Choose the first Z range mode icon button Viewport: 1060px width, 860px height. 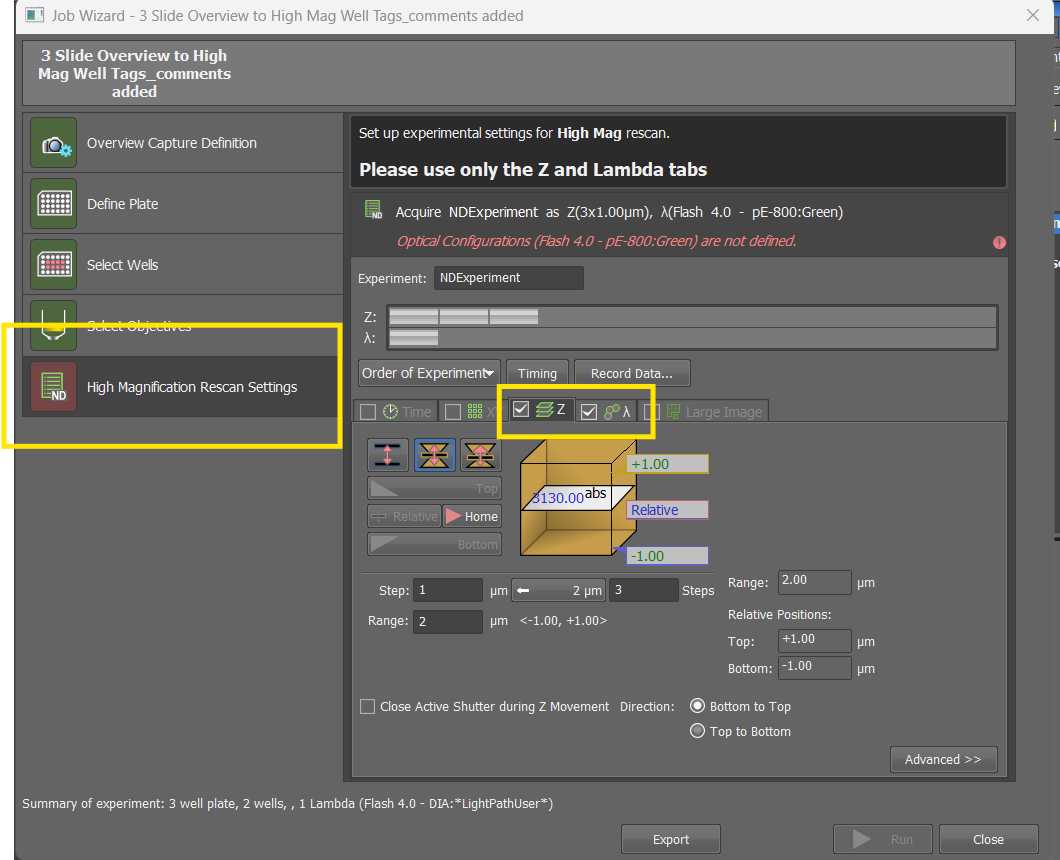pyautogui.click(x=388, y=455)
